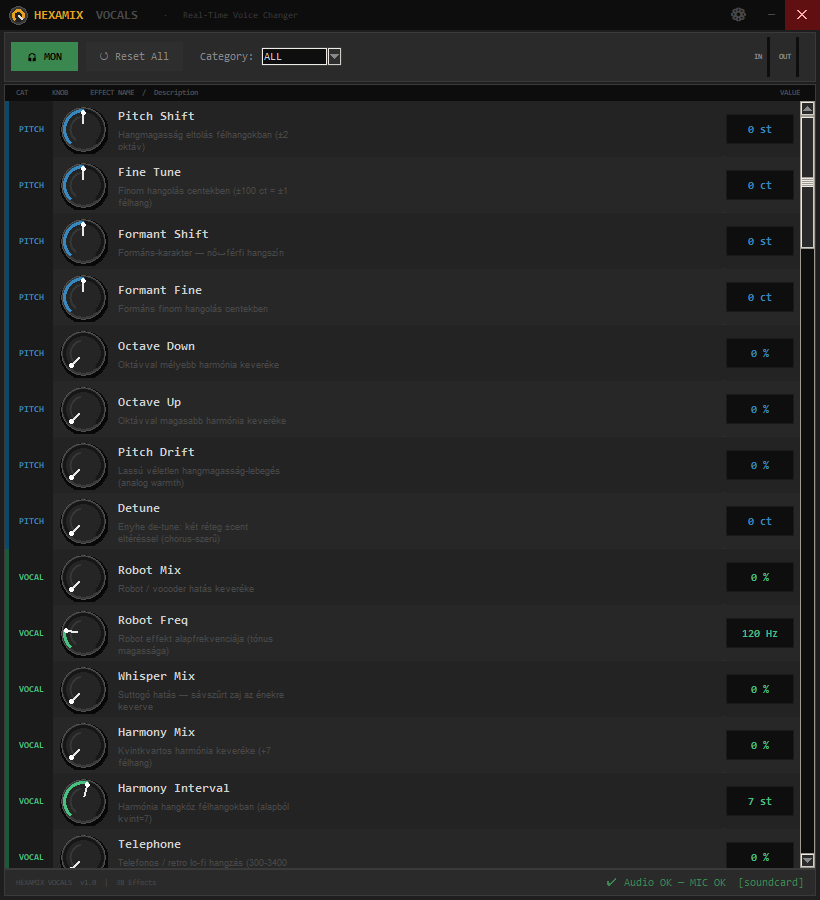Click the Harmony Mix value field
The height and width of the screenshot is (900, 820).
(x=760, y=745)
